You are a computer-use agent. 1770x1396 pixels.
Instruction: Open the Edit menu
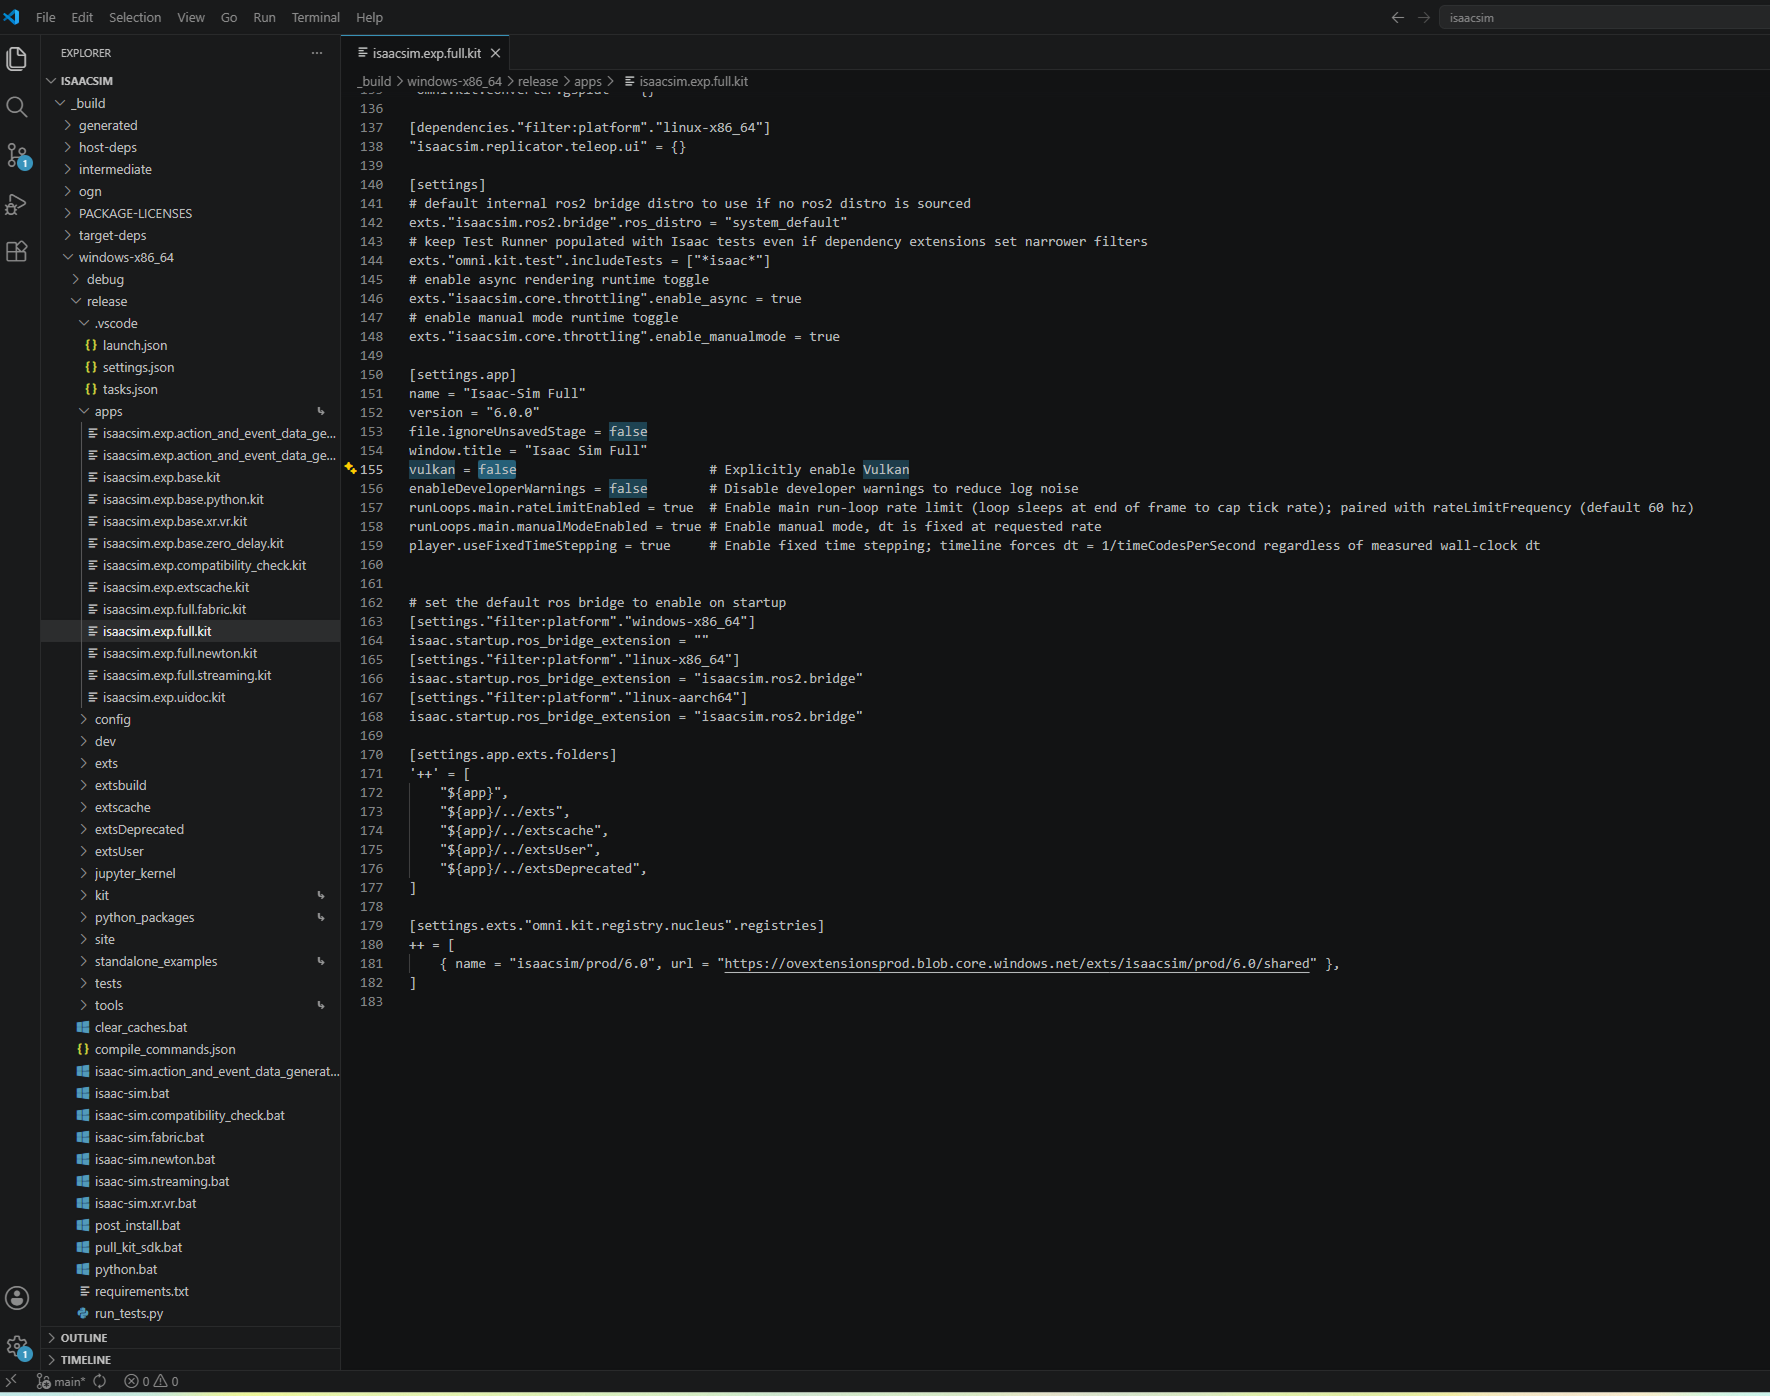pos(82,17)
